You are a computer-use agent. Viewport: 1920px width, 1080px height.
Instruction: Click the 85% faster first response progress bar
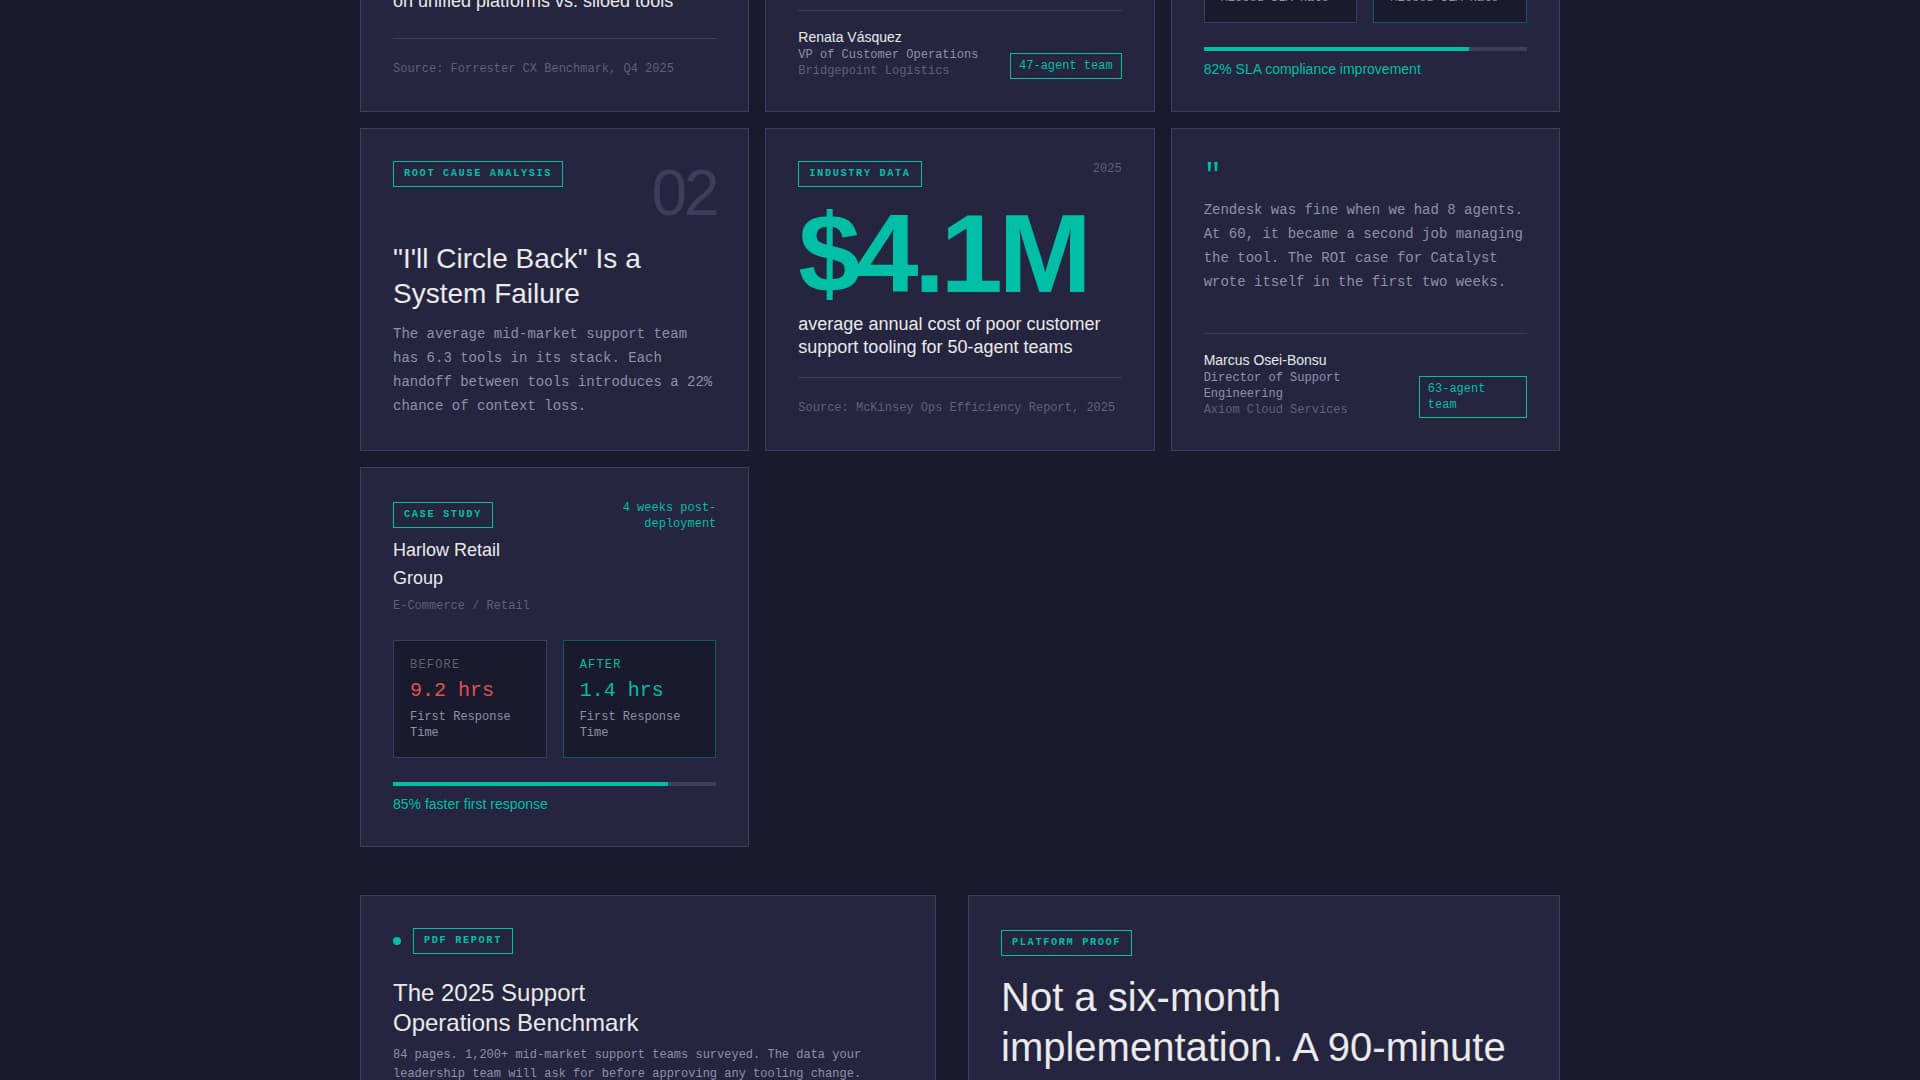point(554,784)
